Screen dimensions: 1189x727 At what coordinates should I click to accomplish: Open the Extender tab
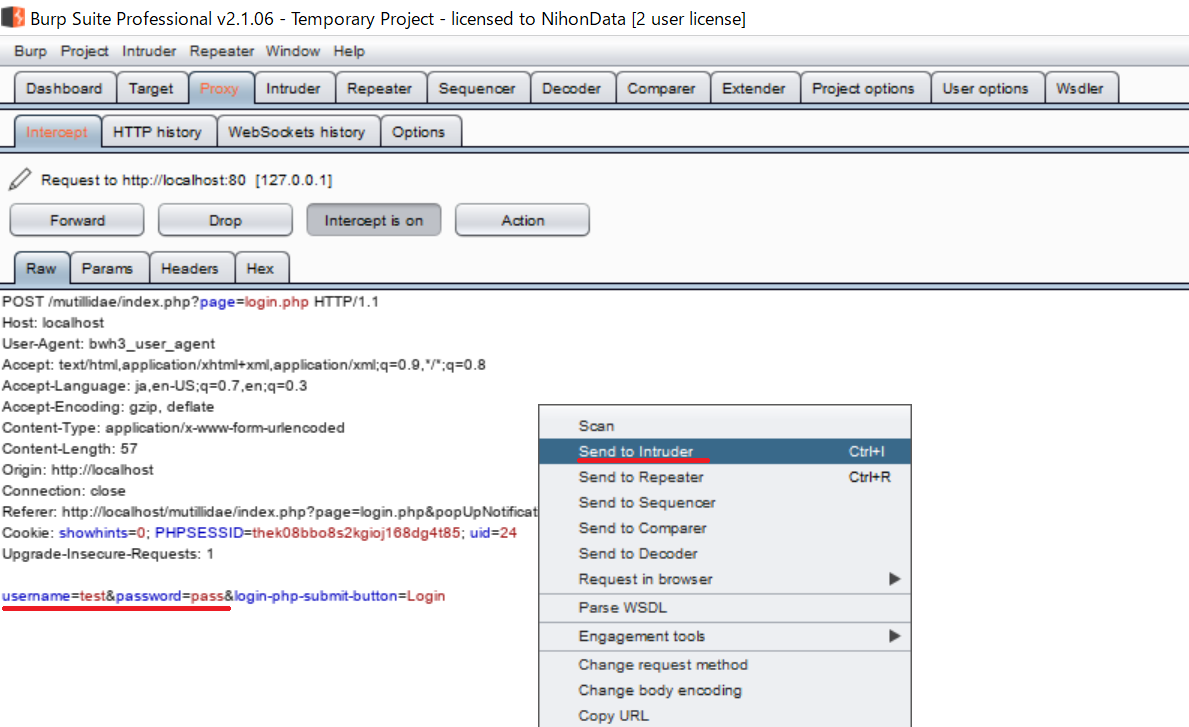click(x=754, y=88)
